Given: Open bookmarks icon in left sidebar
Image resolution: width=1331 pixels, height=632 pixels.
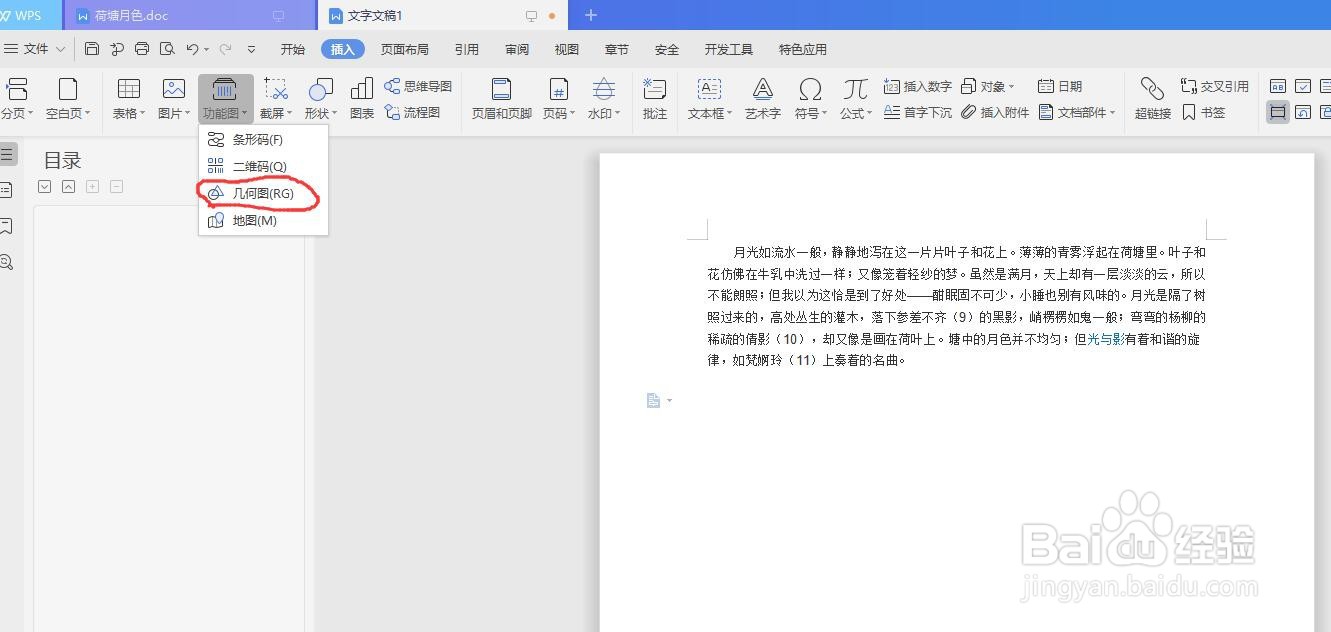Looking at the screenshot, I should coord(7,226).
